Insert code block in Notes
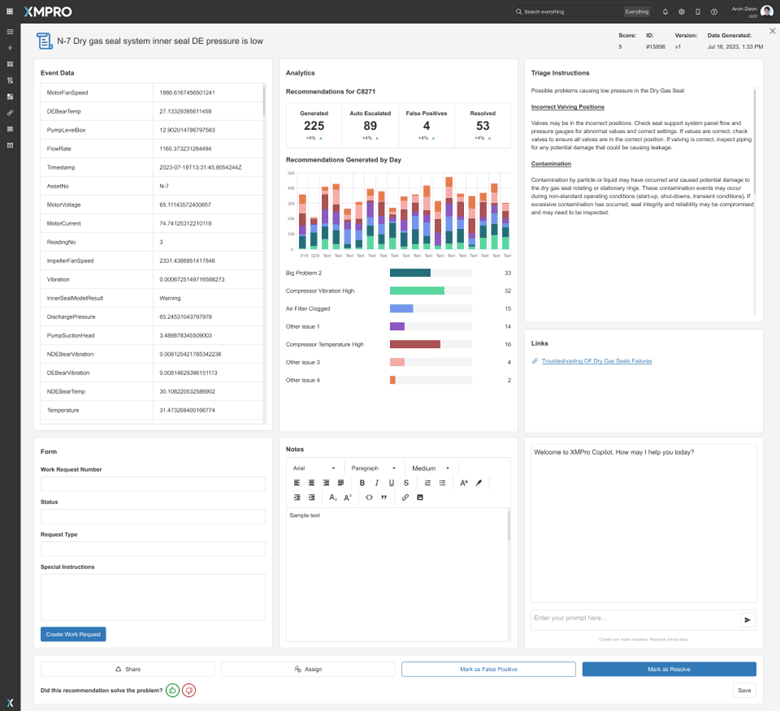This screenshot has height=711, width=780. click(x=369, y=498)
